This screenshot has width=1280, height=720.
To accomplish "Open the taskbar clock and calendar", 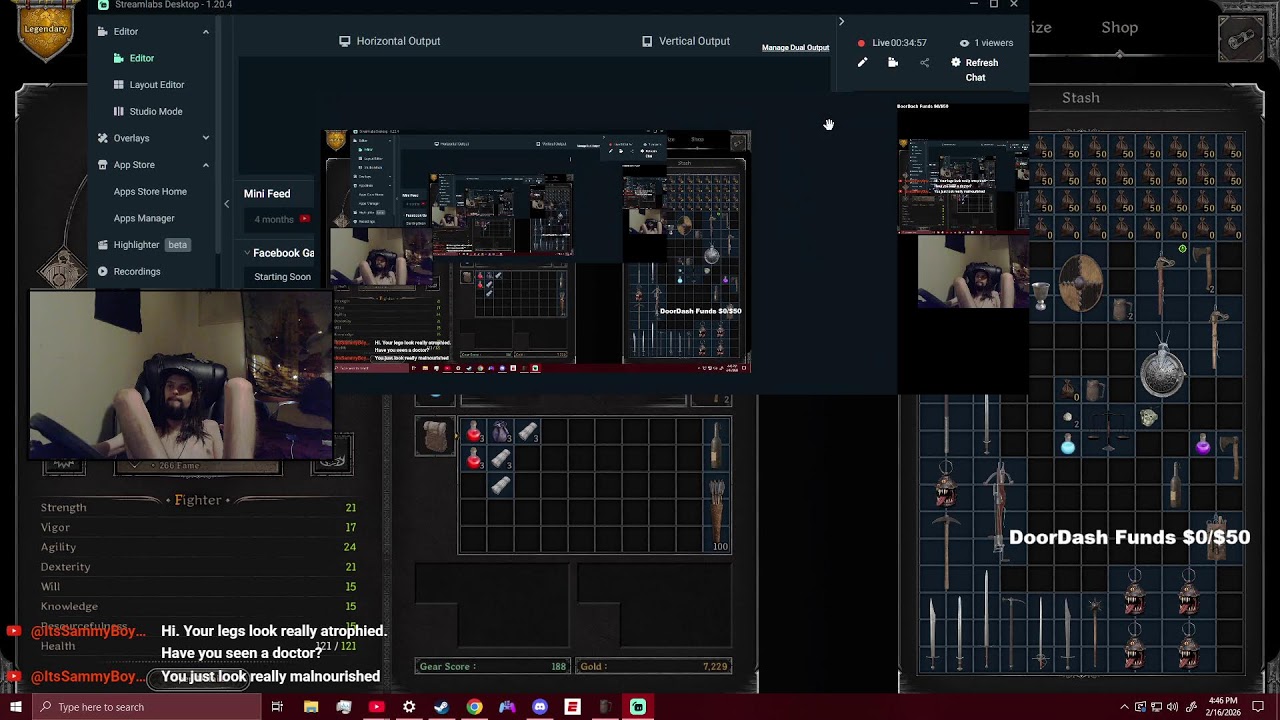I will 1222,707.
